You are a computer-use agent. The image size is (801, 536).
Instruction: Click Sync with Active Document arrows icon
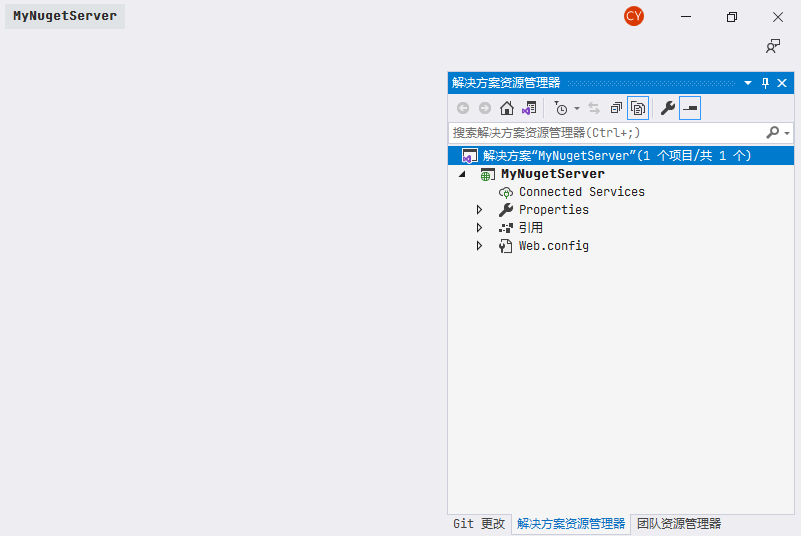[x=594, y=108]
